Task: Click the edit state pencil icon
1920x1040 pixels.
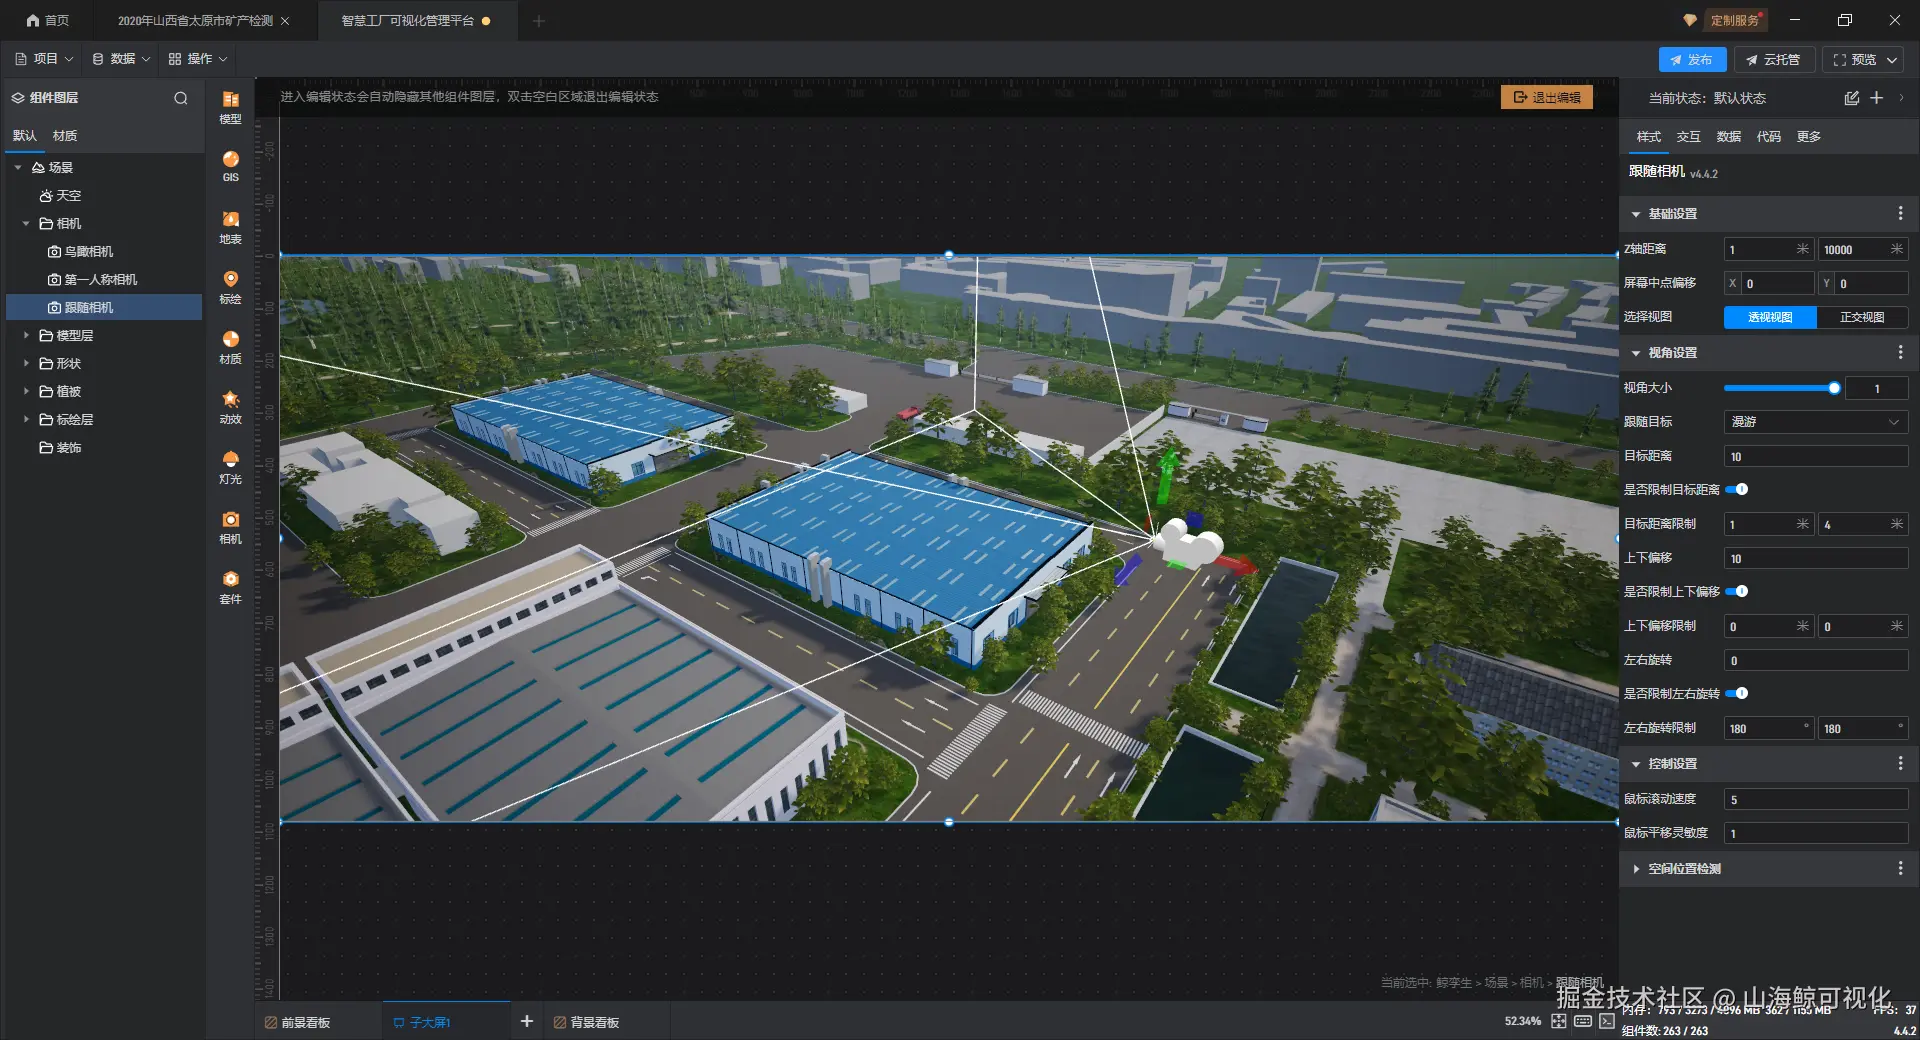Action: pyautogui.click(x=1851, y=98)
